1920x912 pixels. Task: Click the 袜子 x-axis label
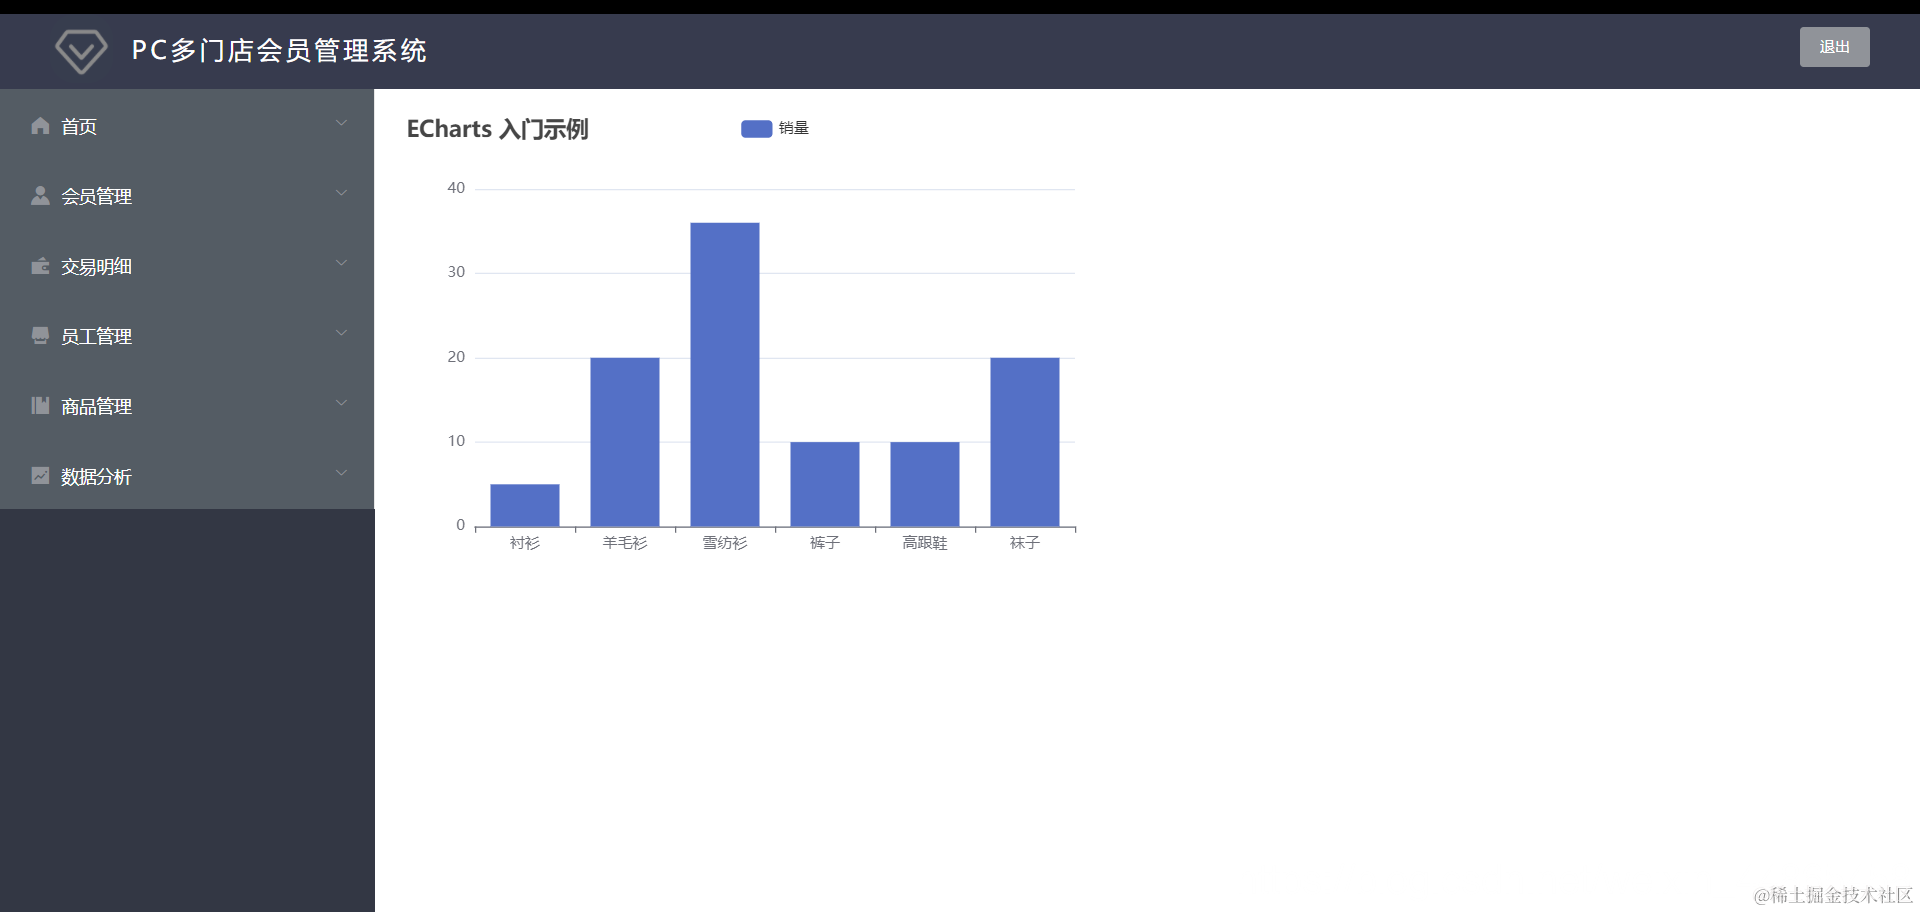tap(1025, 543)
